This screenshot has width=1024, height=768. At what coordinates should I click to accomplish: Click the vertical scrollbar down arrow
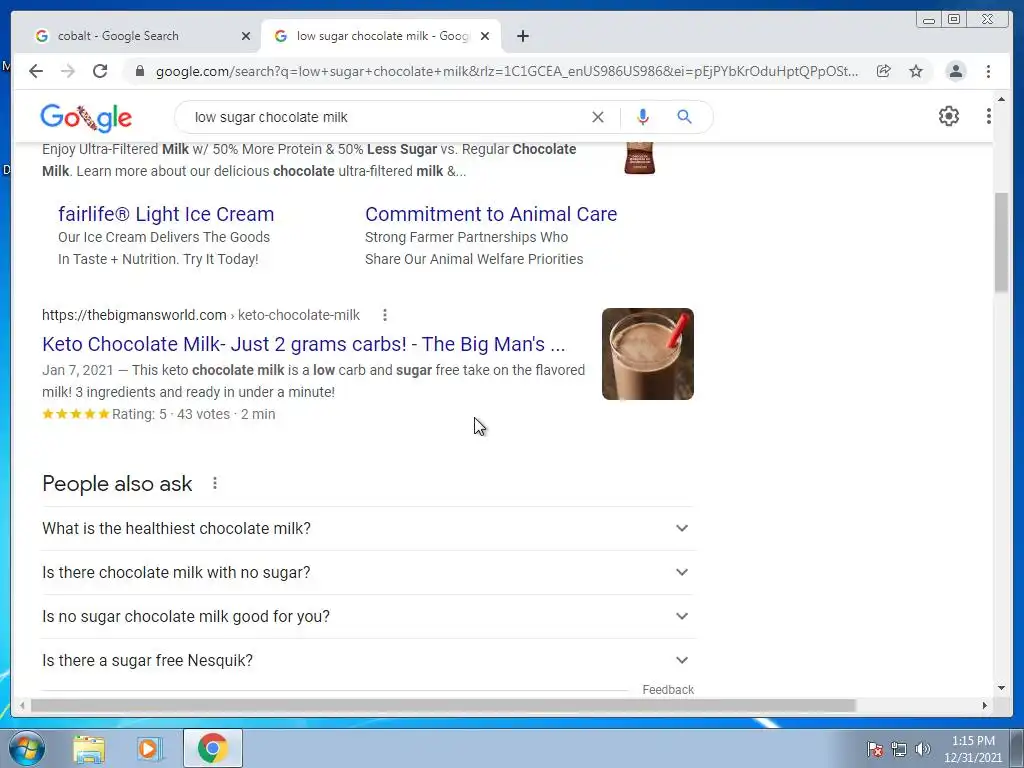click(x=1001, y=688)
